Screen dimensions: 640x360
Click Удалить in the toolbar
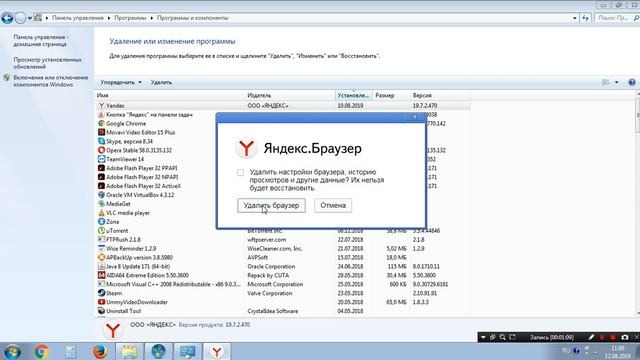[x=161, y=82]
